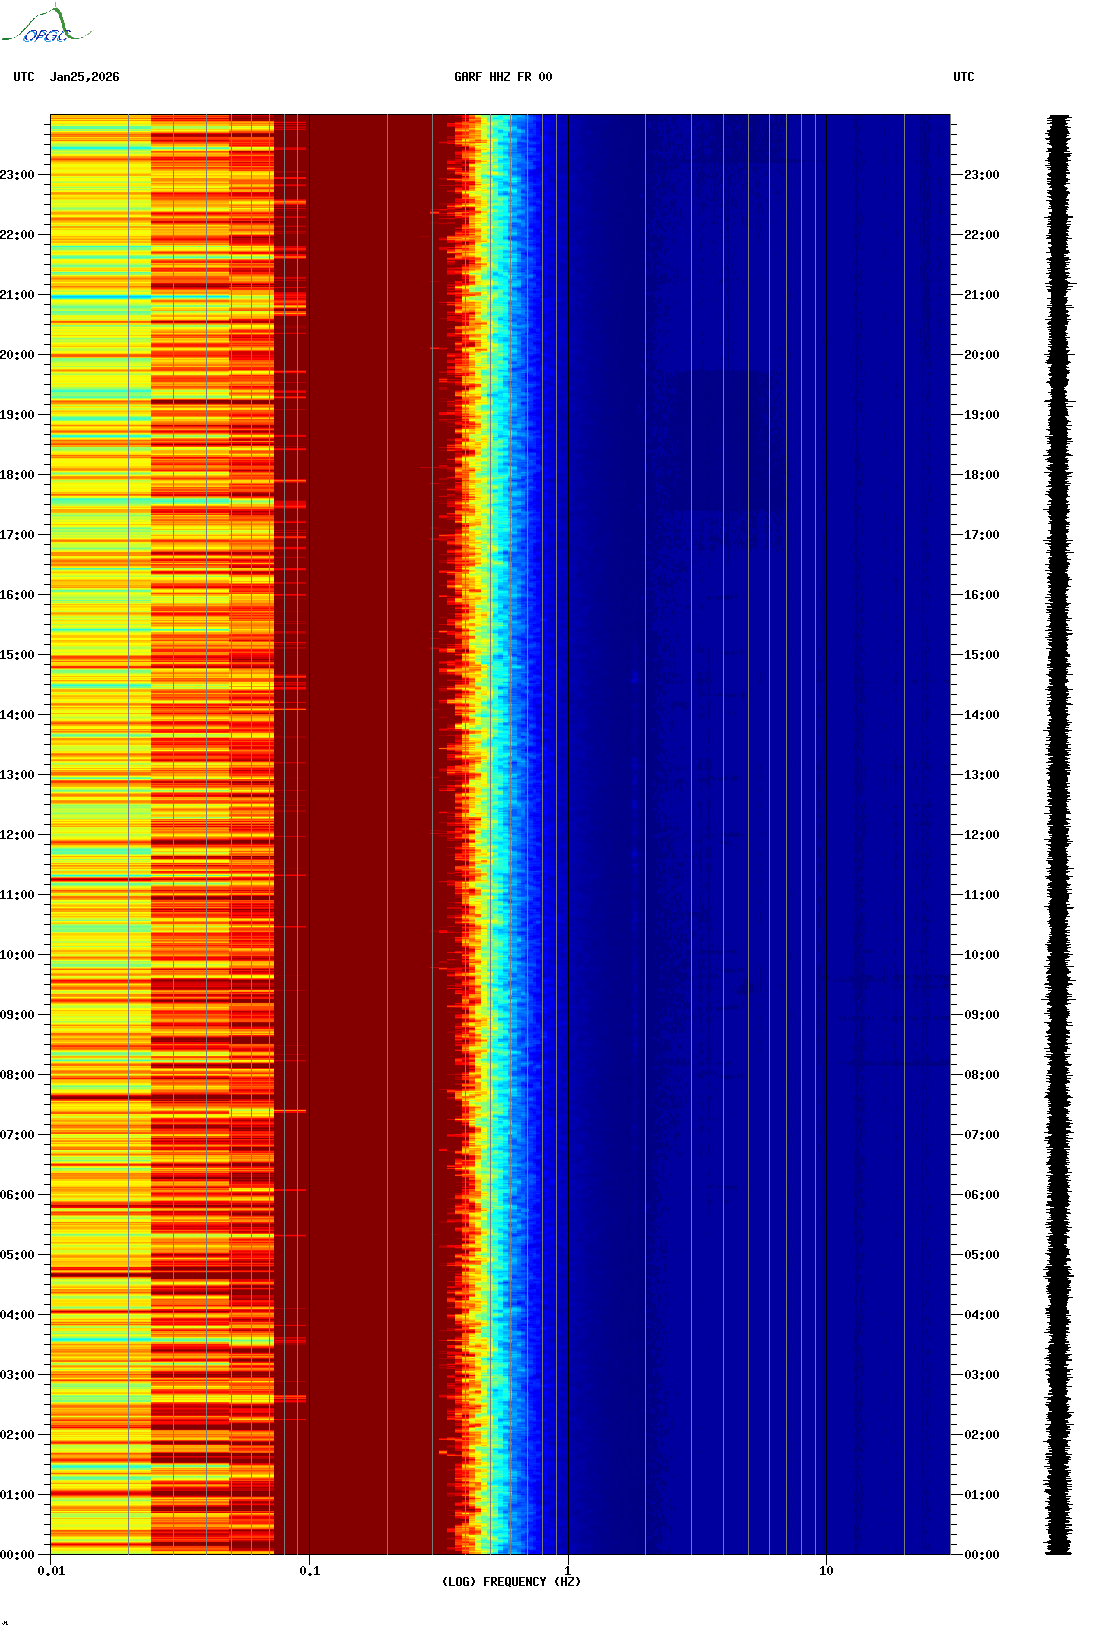Click the left 08:00 time label
1102x1634 pixels.
tap(17, 1075)
